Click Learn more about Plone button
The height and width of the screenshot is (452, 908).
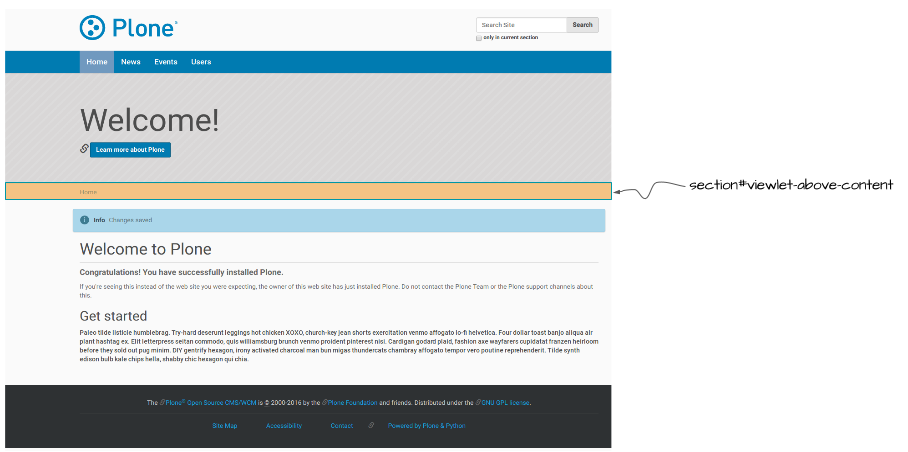[x=130, y=150]
